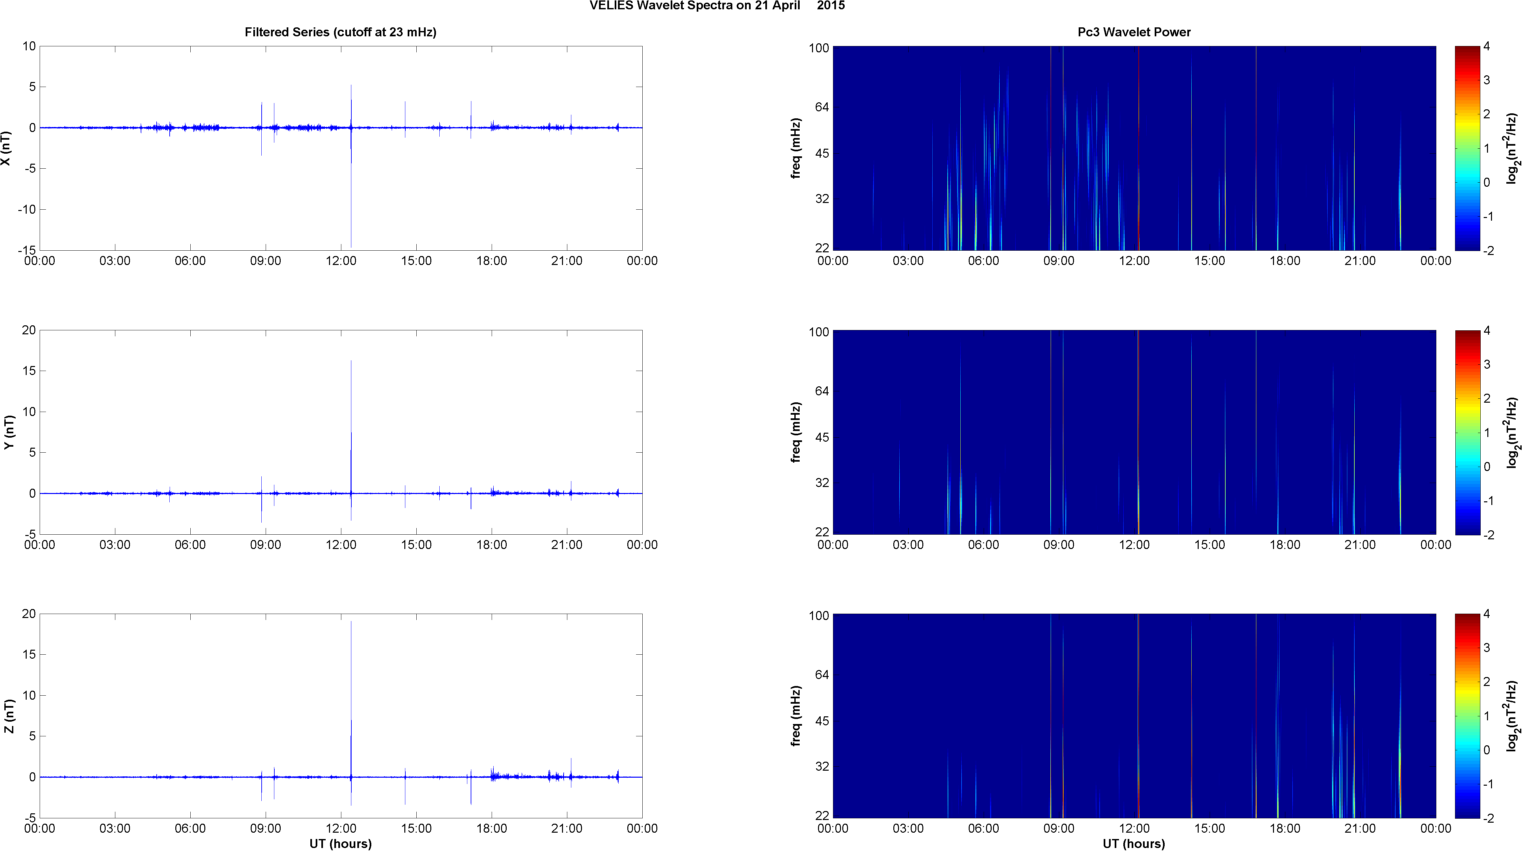The image size is (1522, 851).
Task: Click the "Filtered Series (cutoff at 23 mHz)" heading
Action: pos(341,32)
